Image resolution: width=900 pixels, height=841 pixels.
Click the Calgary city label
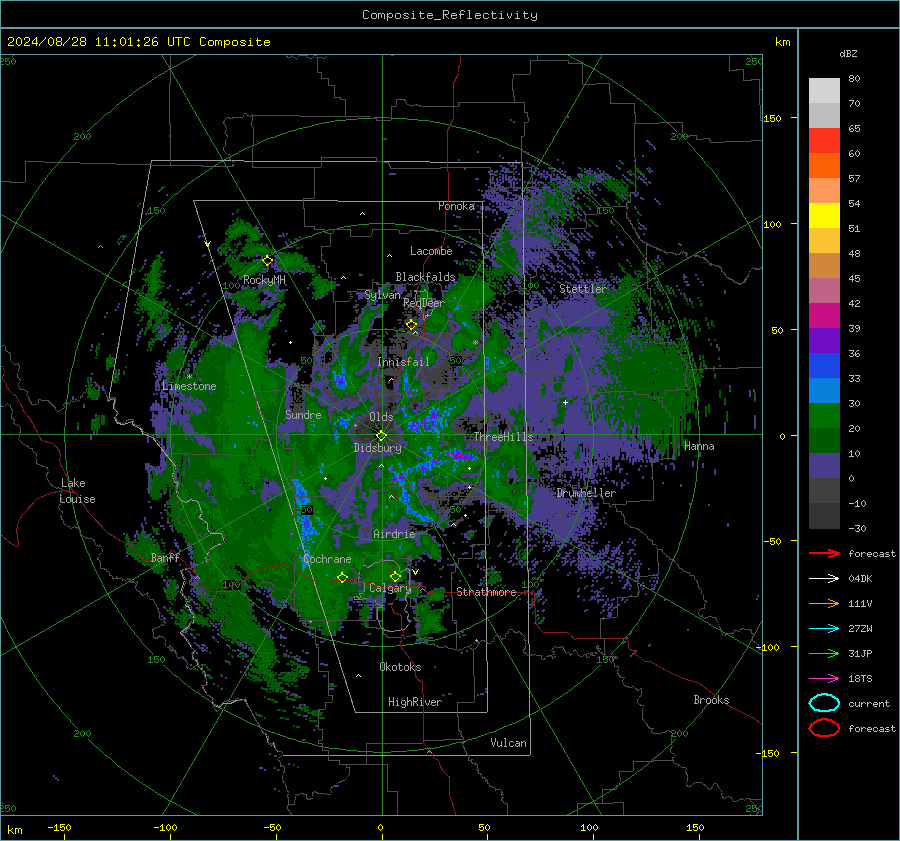point(390,588)
